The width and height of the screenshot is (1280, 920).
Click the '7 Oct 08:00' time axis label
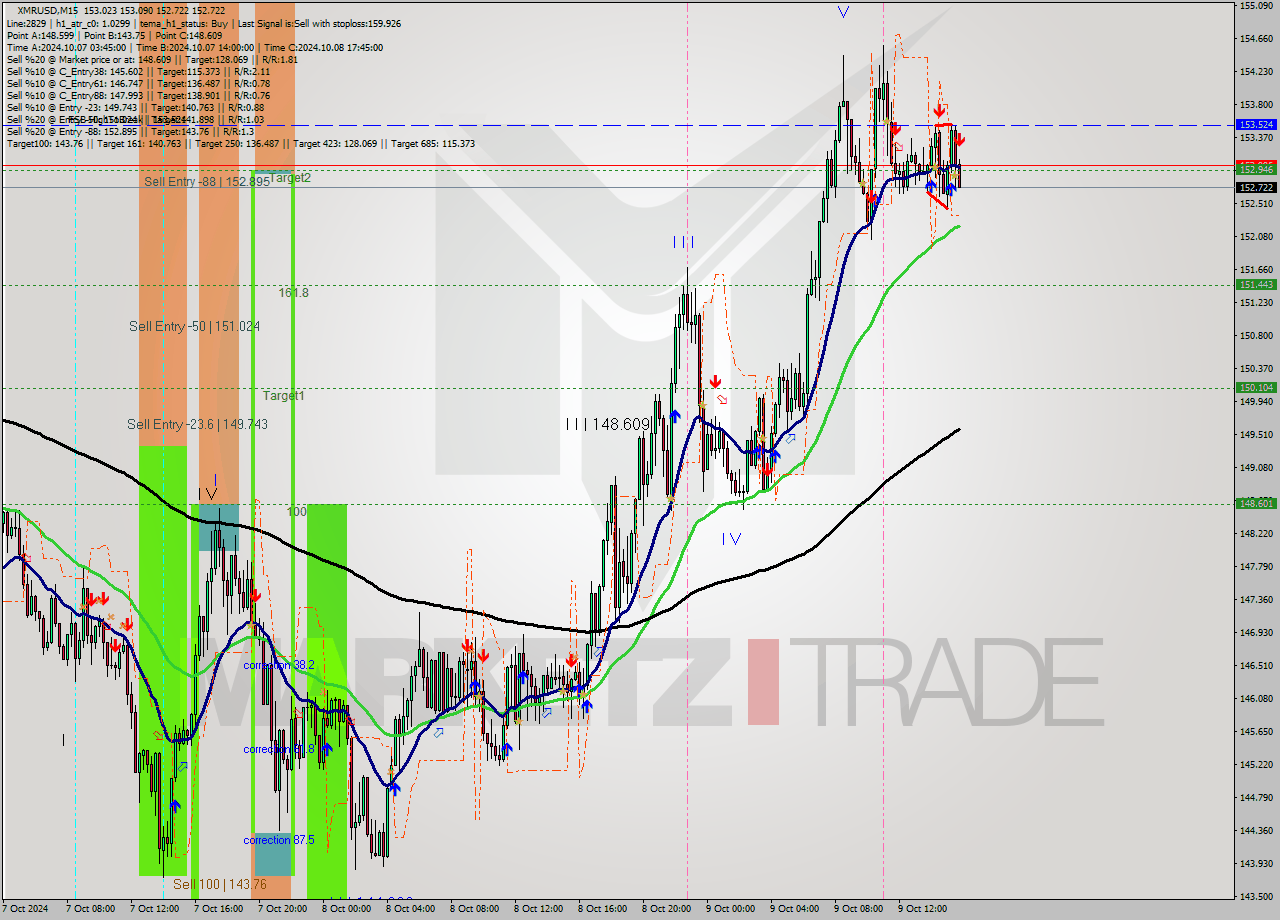tap(91, 910)
